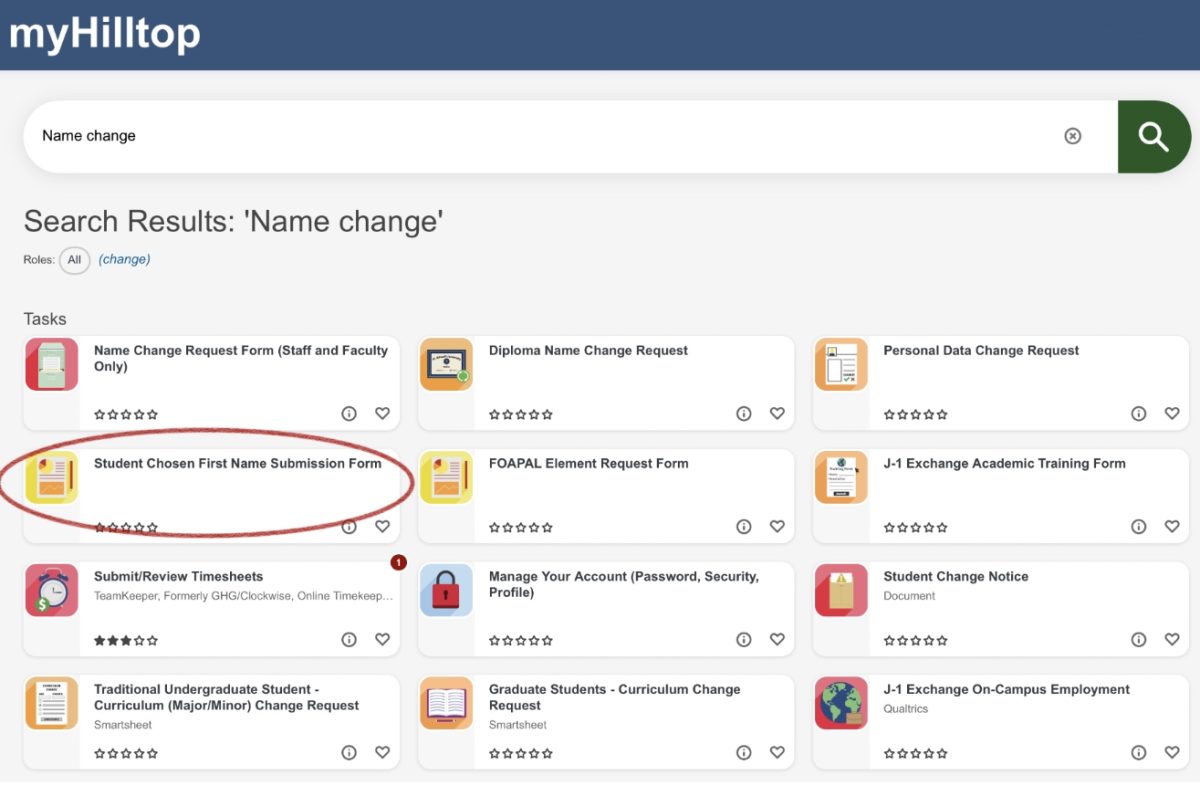The image size is (1200, 796).
Task: Open the Submit/Review Timesheets clock icon
Action: pyautogui.click(x=52, y=590)
